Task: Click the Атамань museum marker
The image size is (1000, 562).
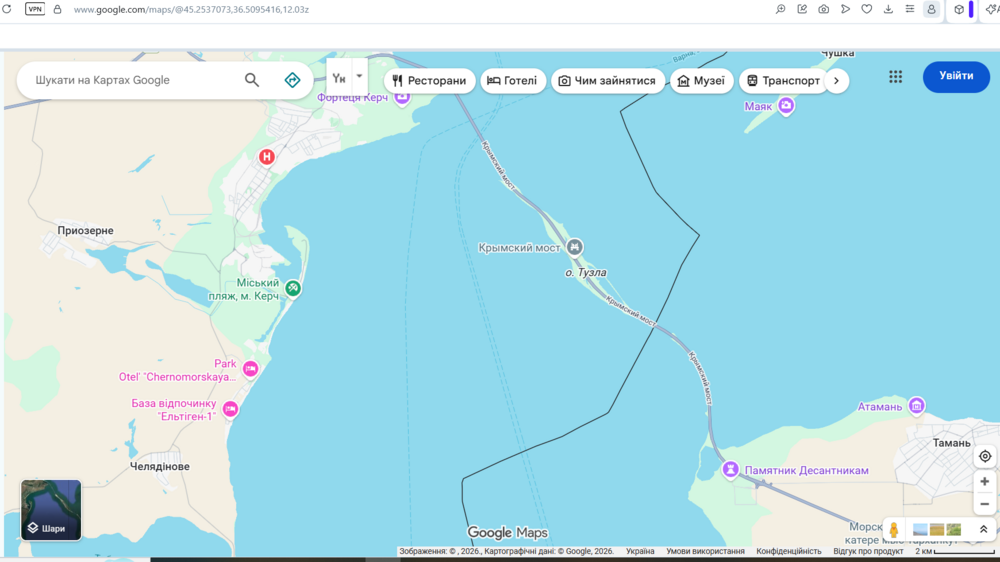Action: pos(916,405)
